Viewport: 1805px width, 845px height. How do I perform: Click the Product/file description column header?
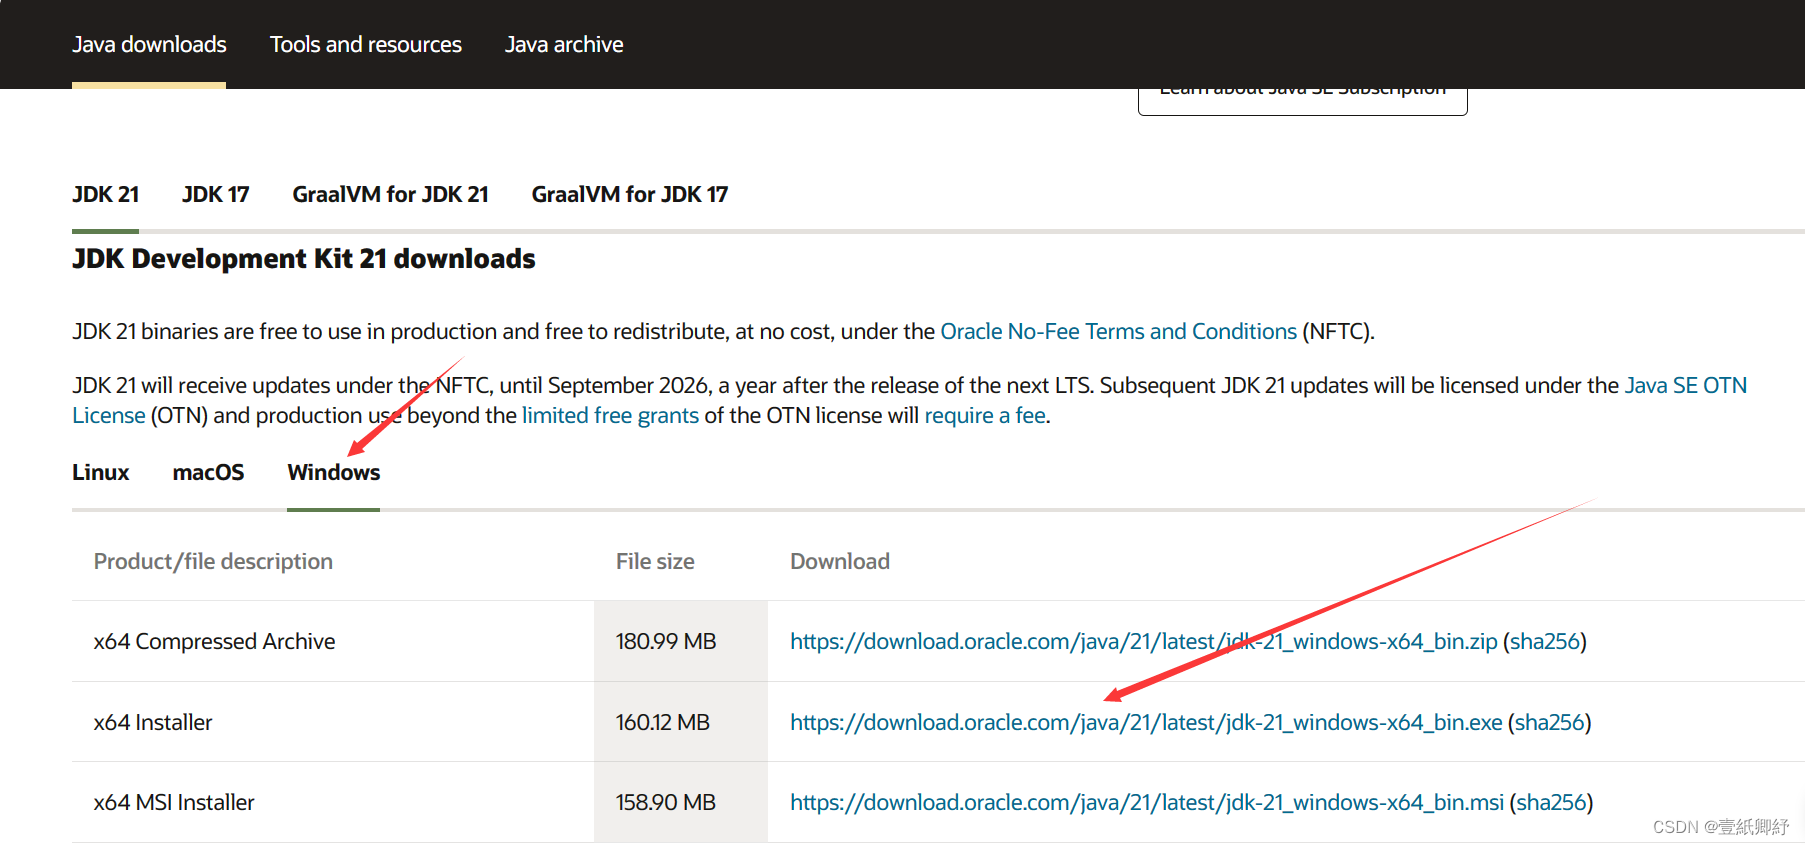click(213, 561)
